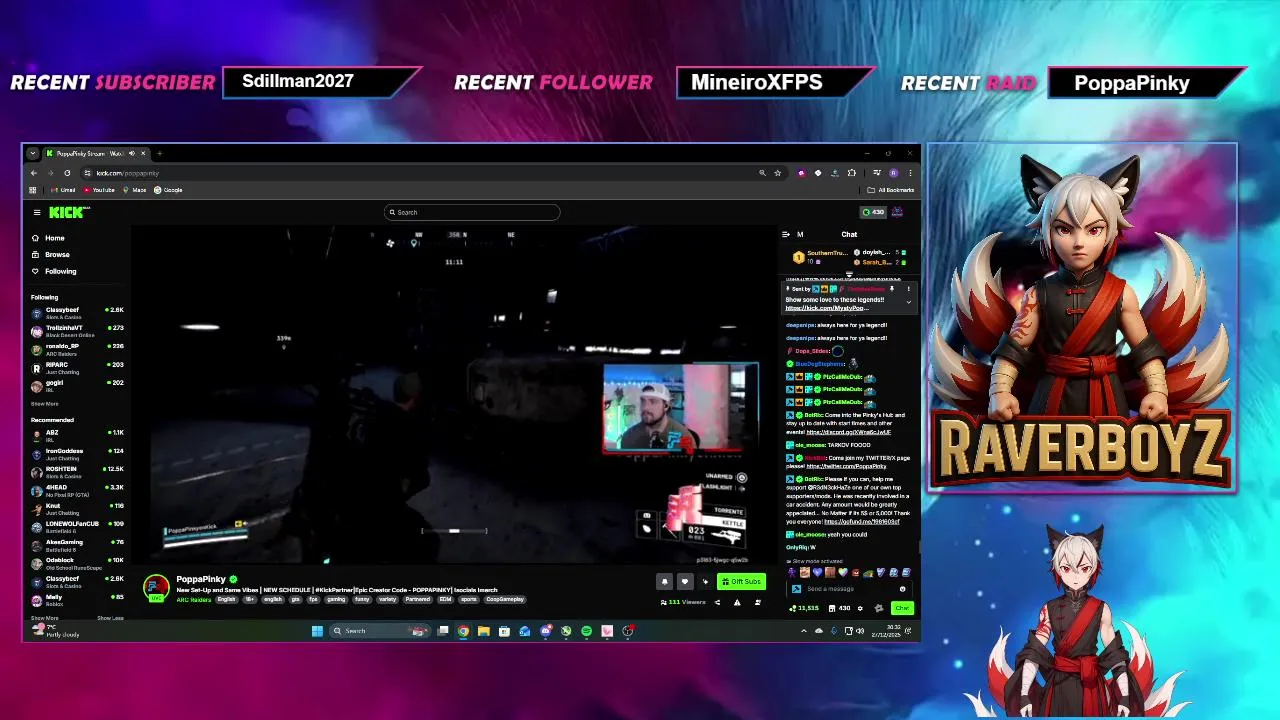This screenshot has height=720, width=1280.
Task: Open the Chrome apps grid shortcut
Action: click(x=33, y=190)
